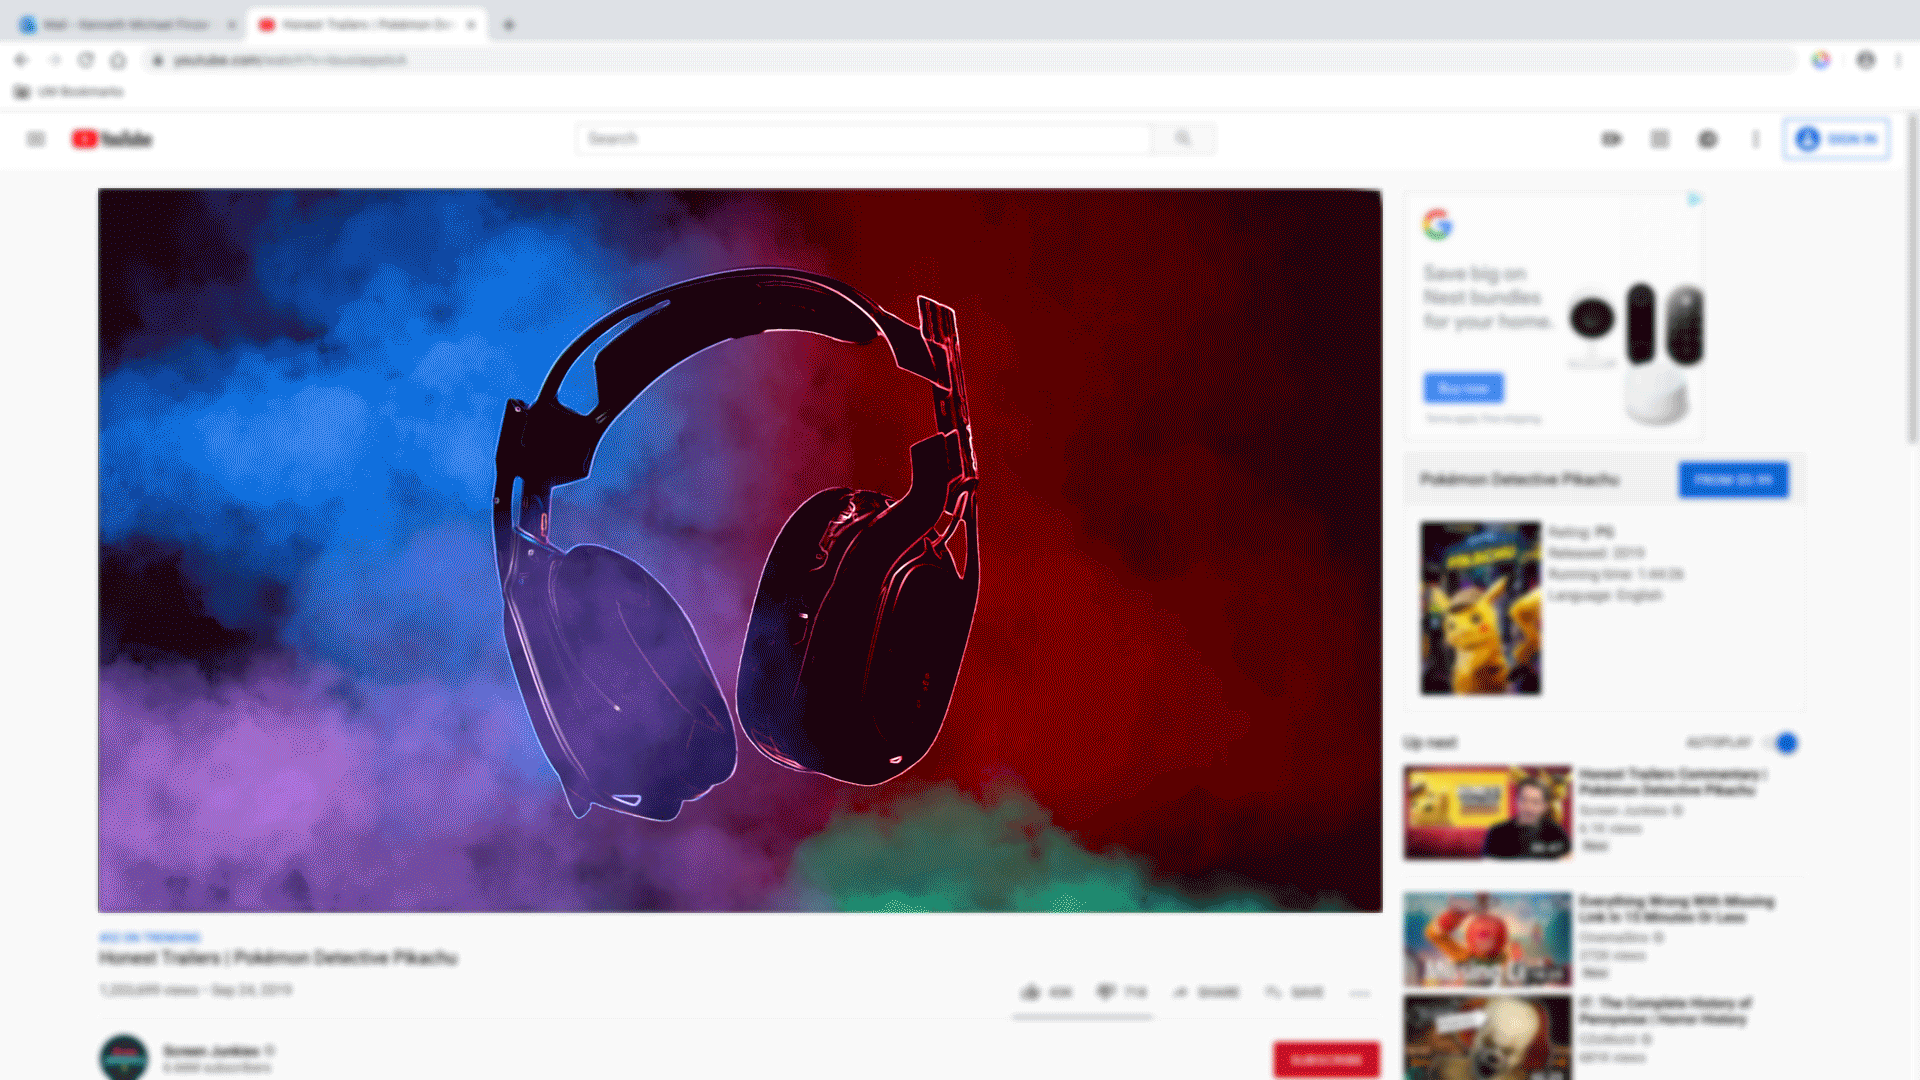Open the Detective Pikachu movie poster
This screenshot has height=1080, width=1920.
tap(1480, 608)
